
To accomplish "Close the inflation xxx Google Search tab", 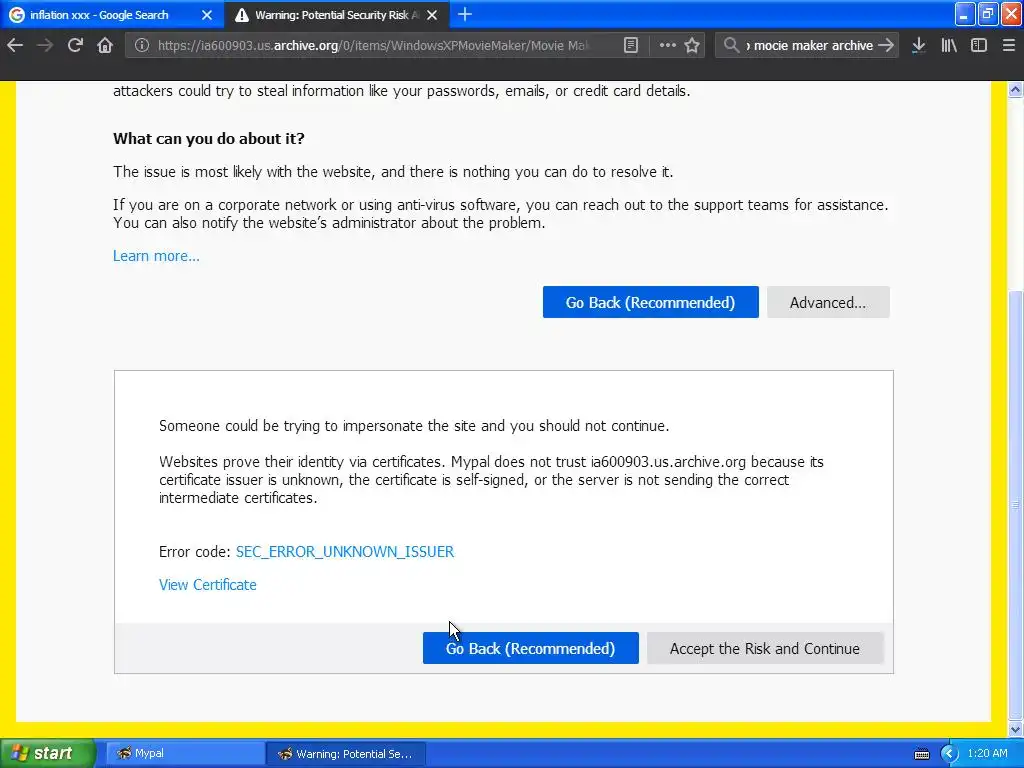I will click(x=207, y=15).
